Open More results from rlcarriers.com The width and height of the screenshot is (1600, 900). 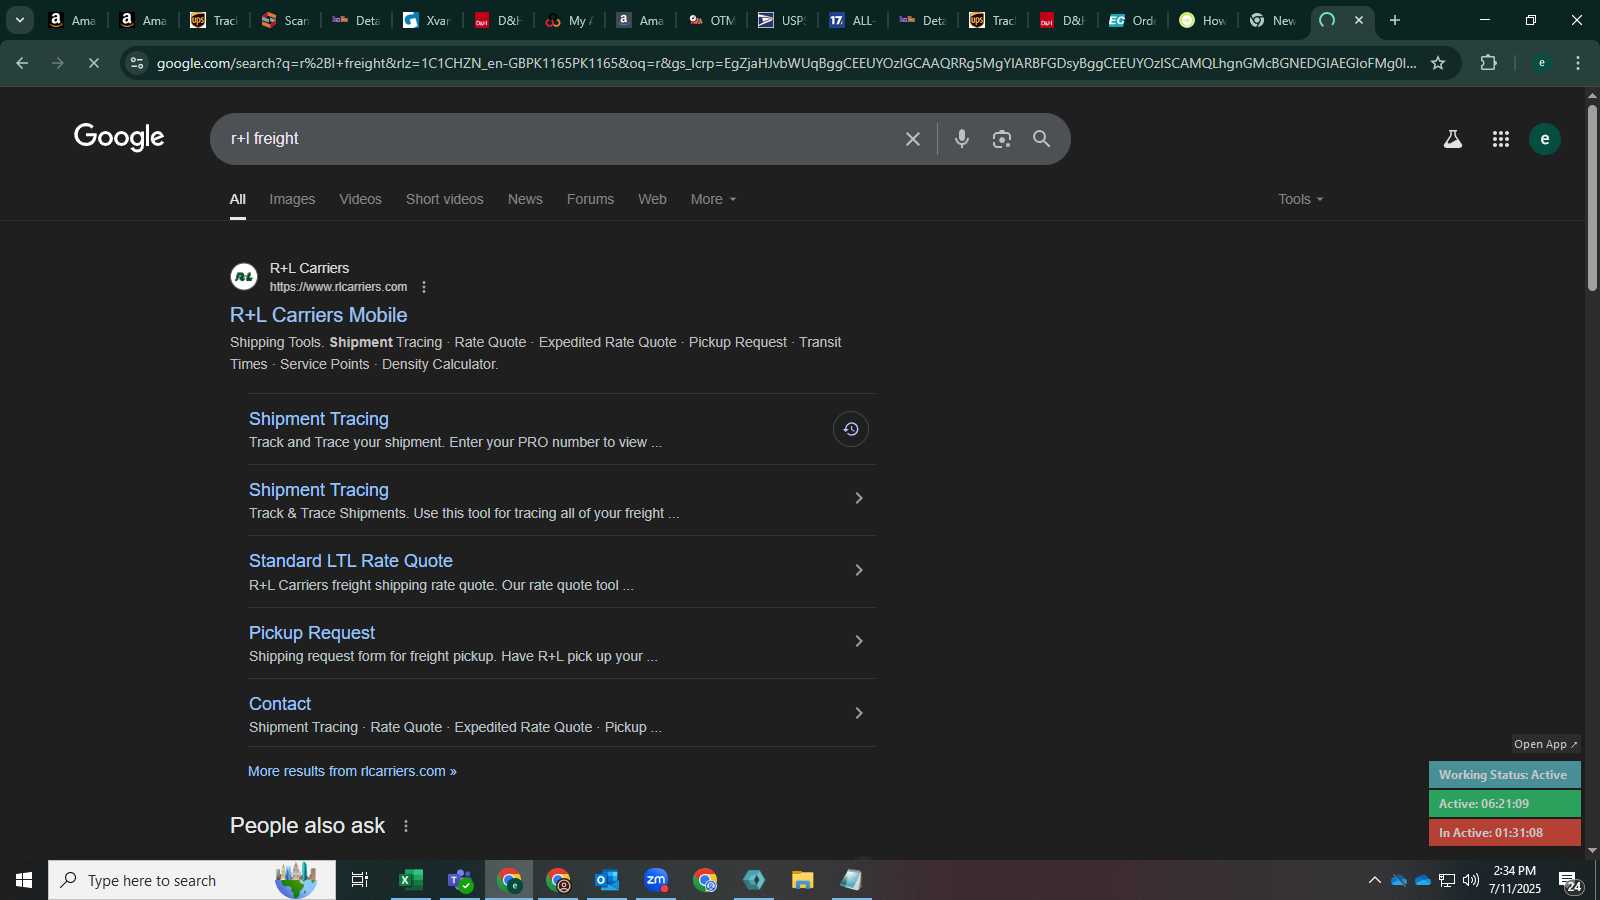click(x=352, y=771)
